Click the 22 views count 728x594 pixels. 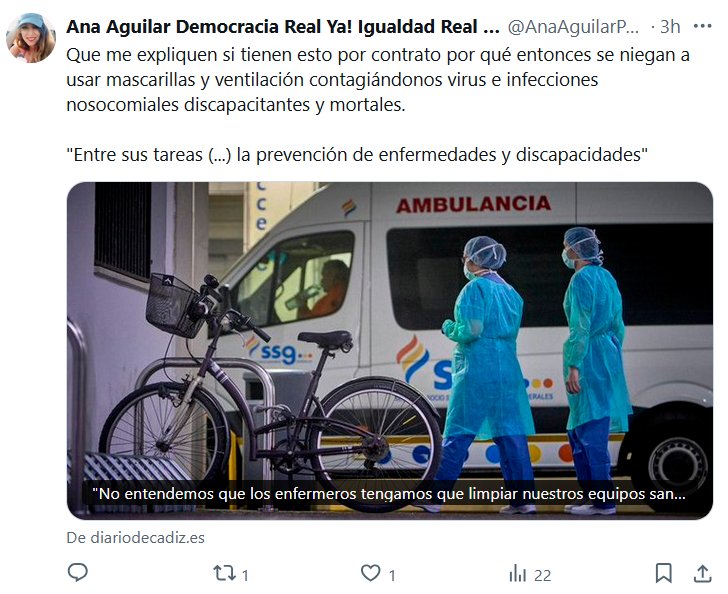tap(542, 576)
